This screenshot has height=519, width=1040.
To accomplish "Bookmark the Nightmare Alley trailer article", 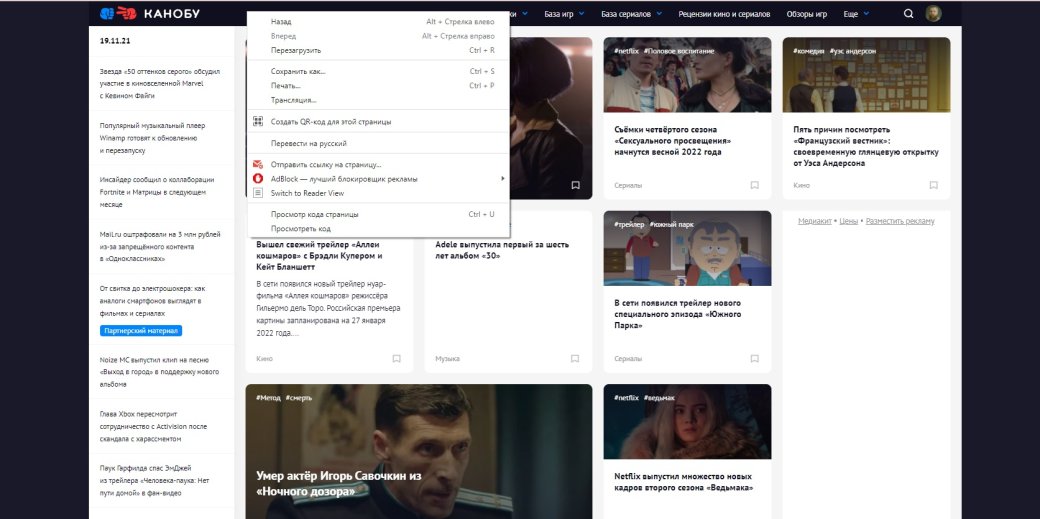I will 397,358.
